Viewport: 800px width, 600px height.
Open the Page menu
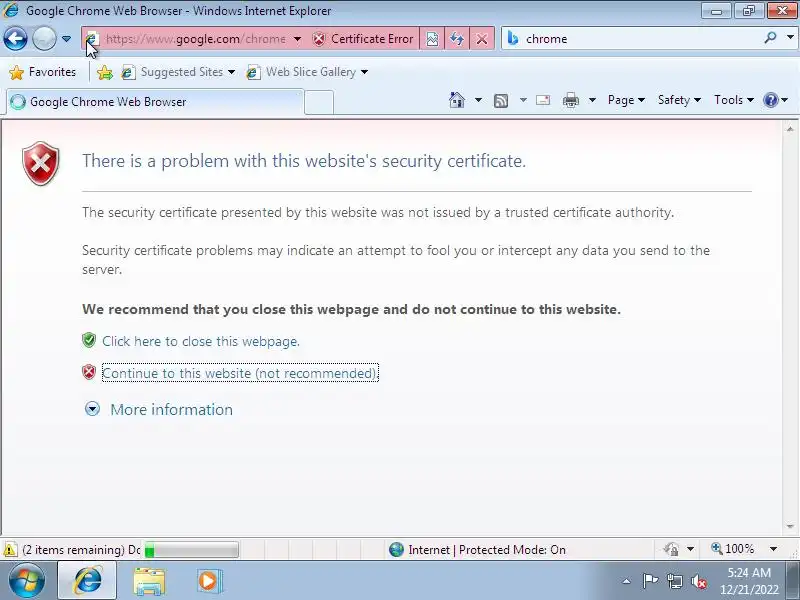626,100
